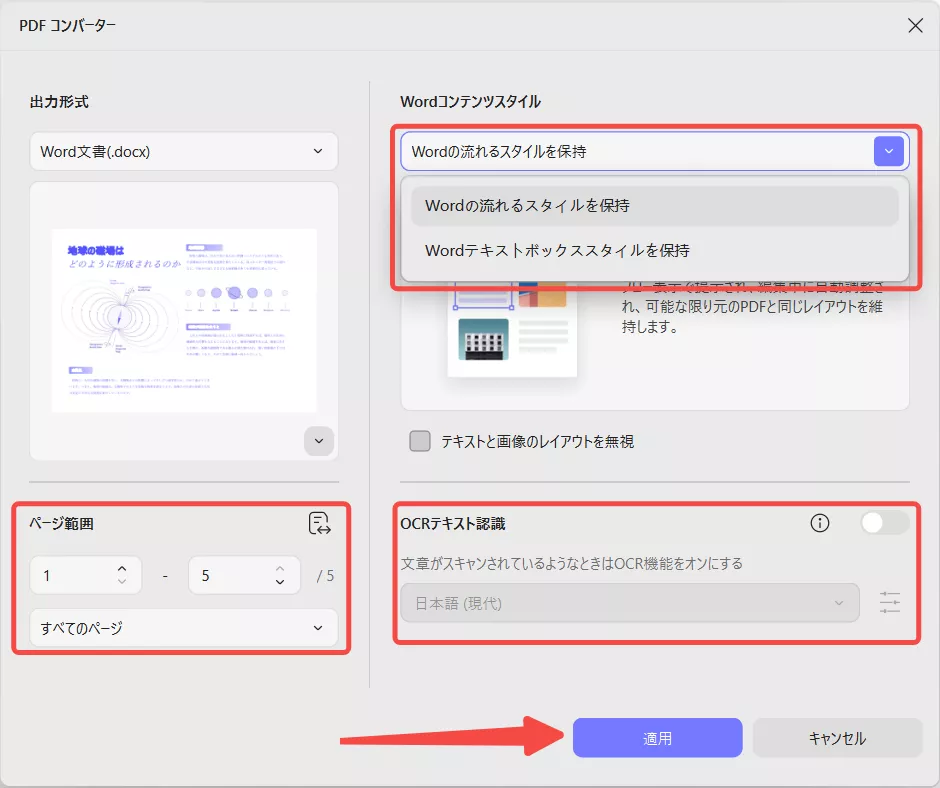Increase the end page number
This screenshot has width=940, height=788.
click(x=280, y=568)
